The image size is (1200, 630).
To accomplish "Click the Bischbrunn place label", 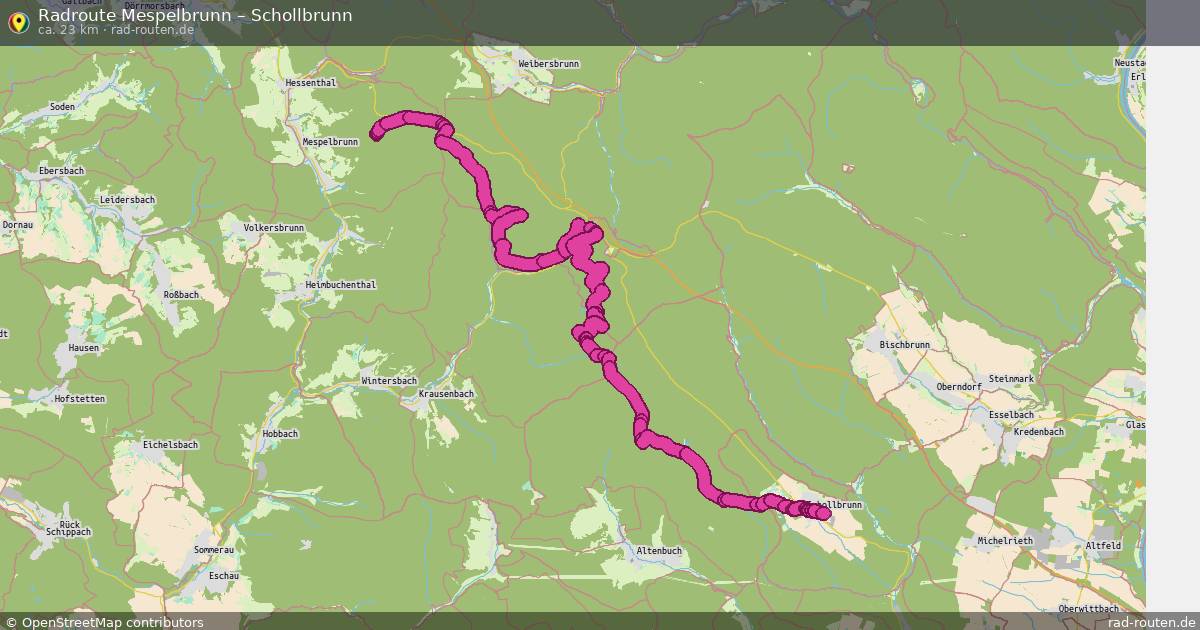I will (x=905, y=344).
